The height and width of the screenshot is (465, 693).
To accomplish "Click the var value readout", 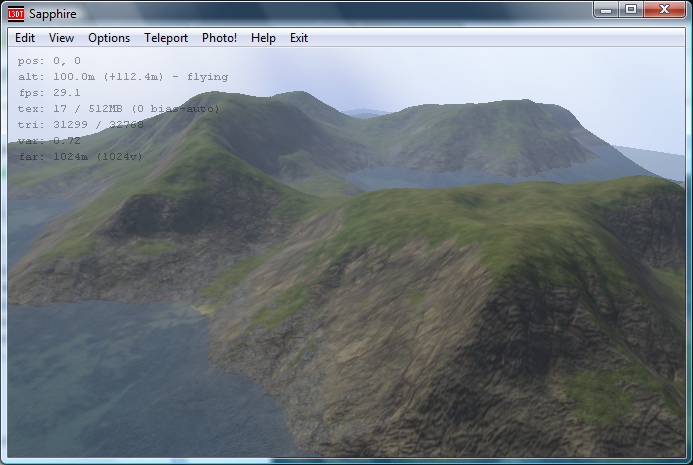I will [49, 141].
